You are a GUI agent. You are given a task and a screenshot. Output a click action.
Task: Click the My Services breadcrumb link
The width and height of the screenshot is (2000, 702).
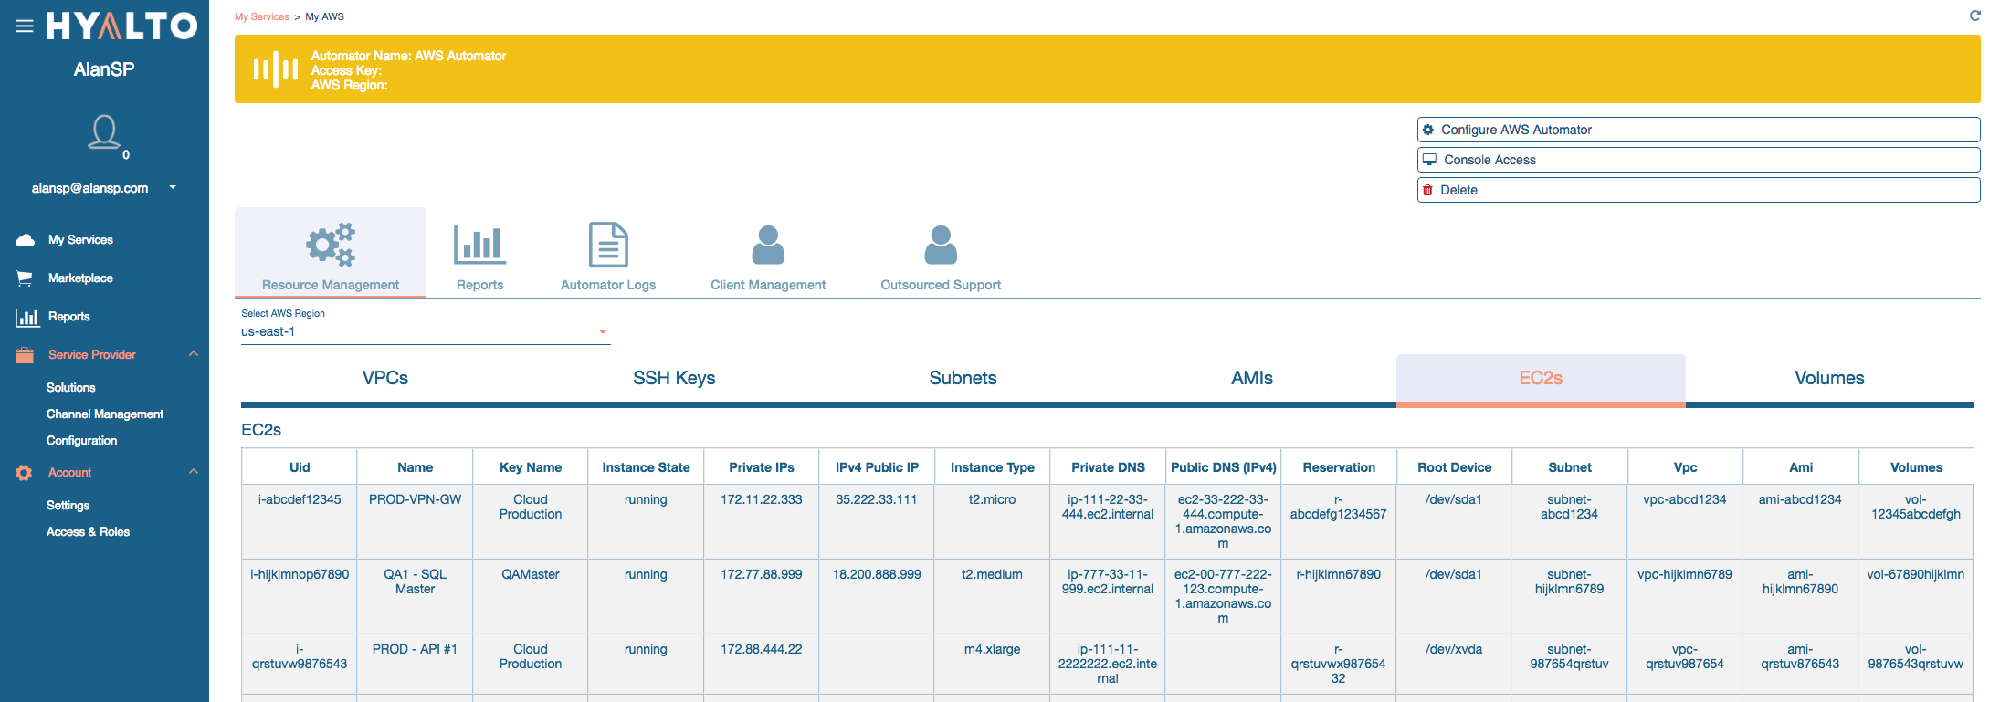[x=262, y=17]
